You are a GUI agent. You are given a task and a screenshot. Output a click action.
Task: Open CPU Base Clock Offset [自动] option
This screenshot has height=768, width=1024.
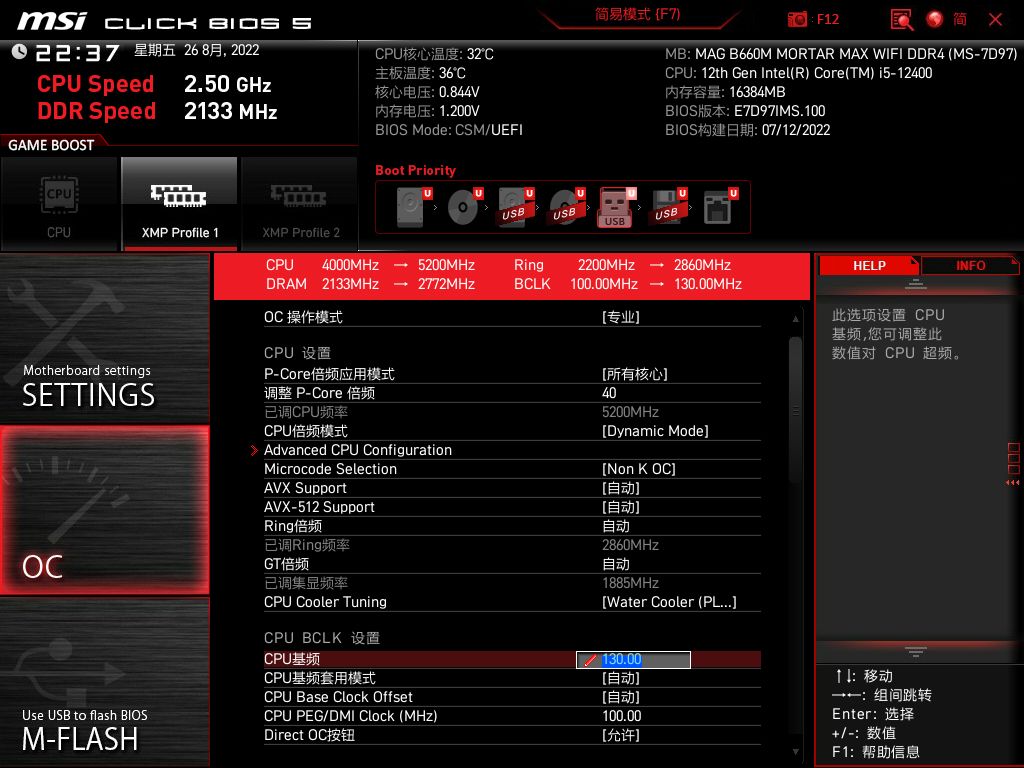tap(512, 697)
